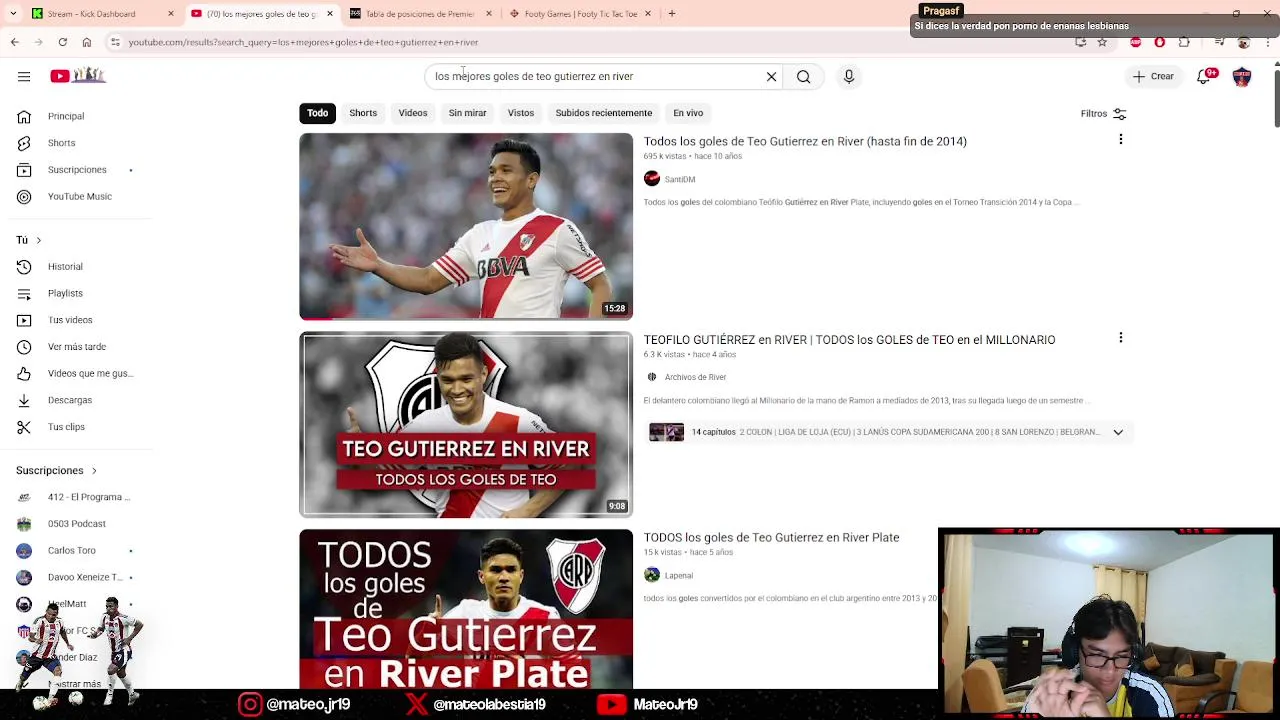Open title Todos los goles hasta fin de 2014
1280x720 pixels.
coord(805,142)
